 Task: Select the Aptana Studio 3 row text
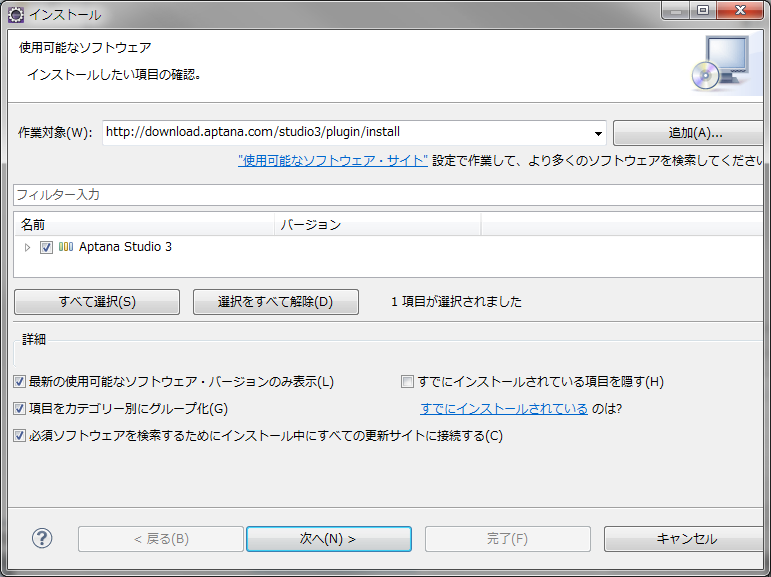tap(125, 247)
